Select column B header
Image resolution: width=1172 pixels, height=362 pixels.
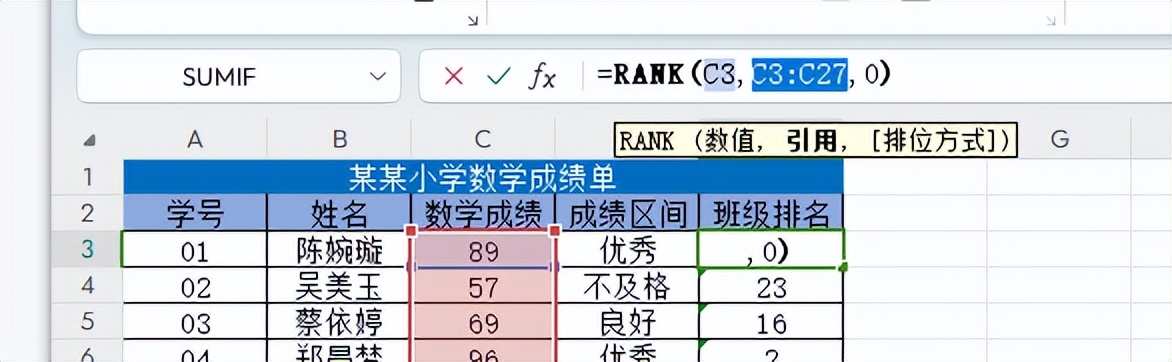(x=339, y=139)
